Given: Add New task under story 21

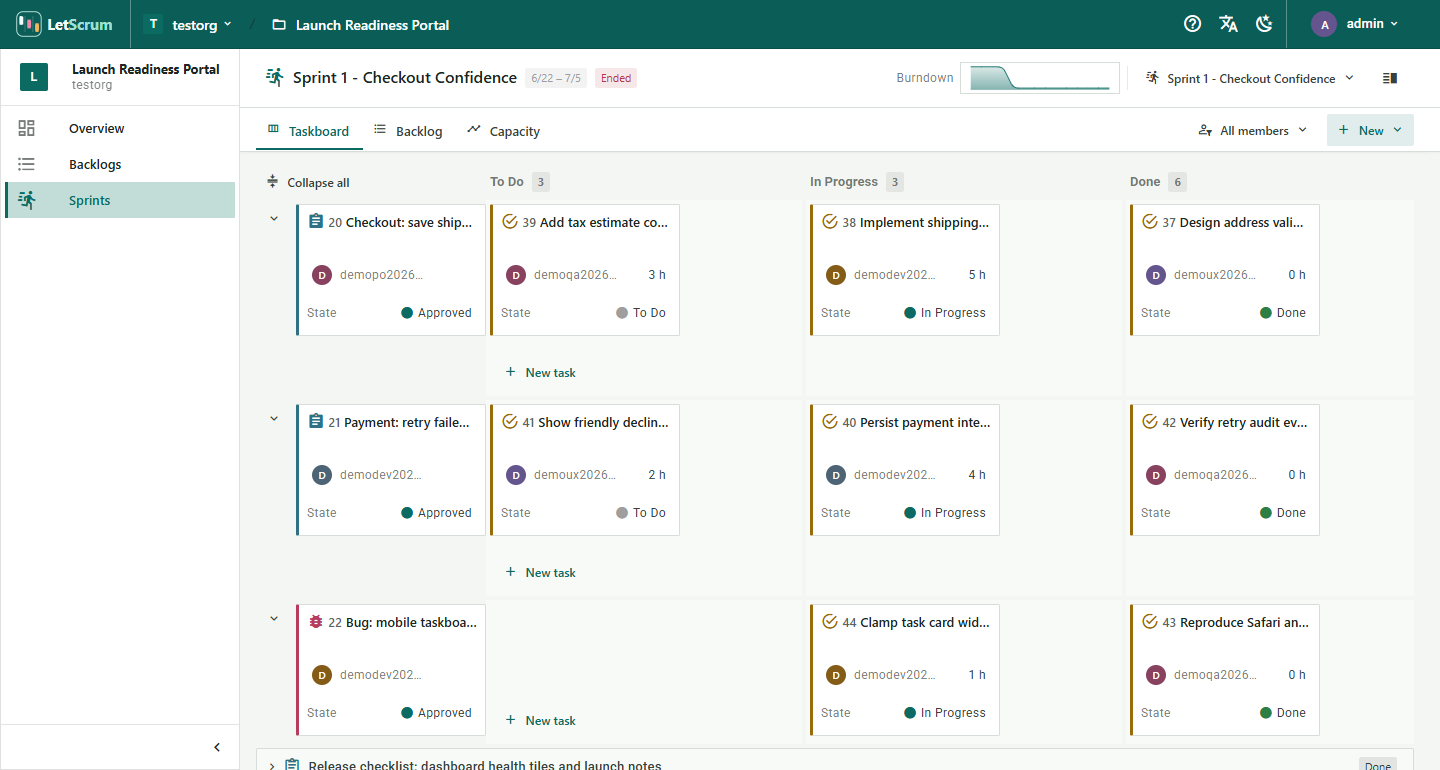Looking at the screenshot, I should click(540, 572).
